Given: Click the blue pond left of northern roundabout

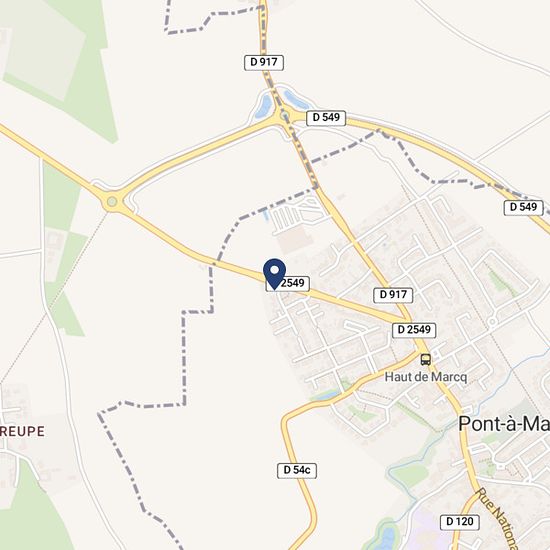Looking at the screenshot, I should pyautogui.click(x=264, y=106).
